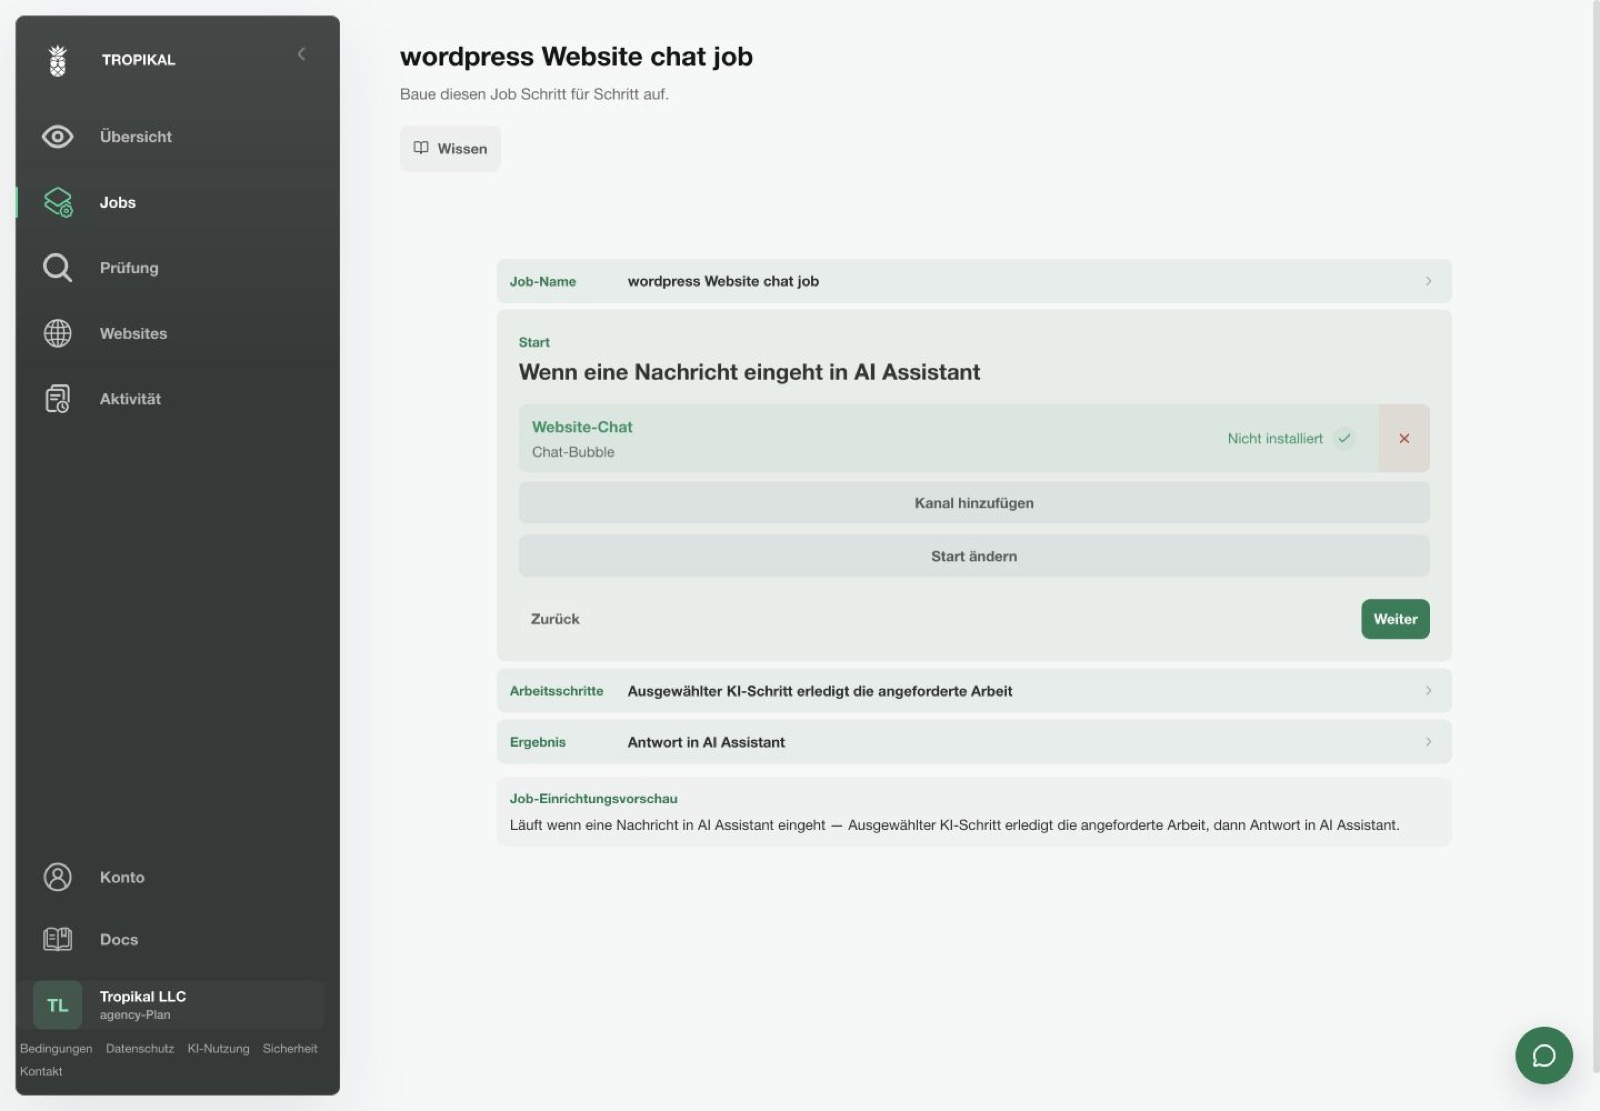
Task: Click the agency-Plan label
Action: click(135, 1015)
